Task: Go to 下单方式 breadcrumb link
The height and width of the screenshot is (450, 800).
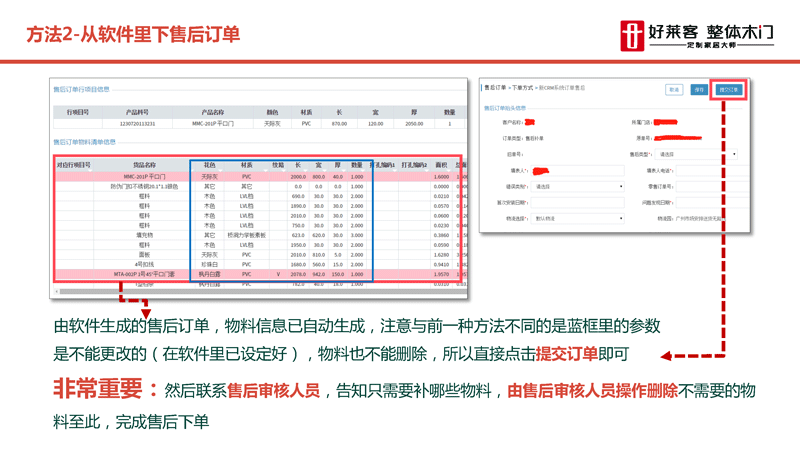Action: click(523, 88)
